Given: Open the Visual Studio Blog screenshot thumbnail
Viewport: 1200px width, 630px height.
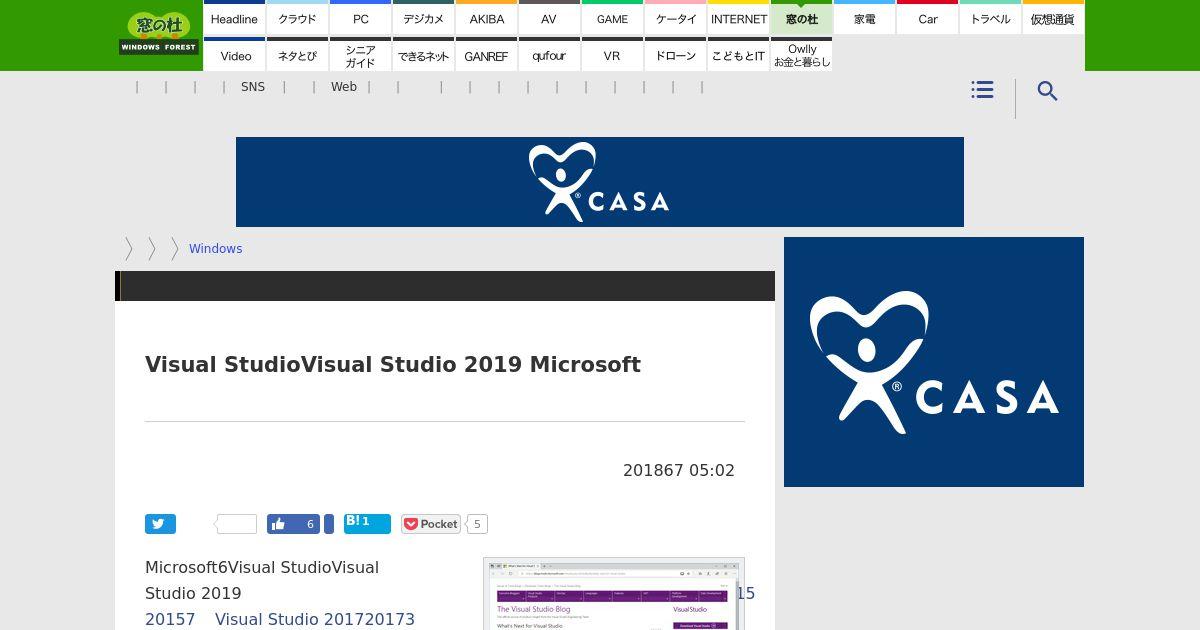Looking at the screenshot, I should point(614,594).
